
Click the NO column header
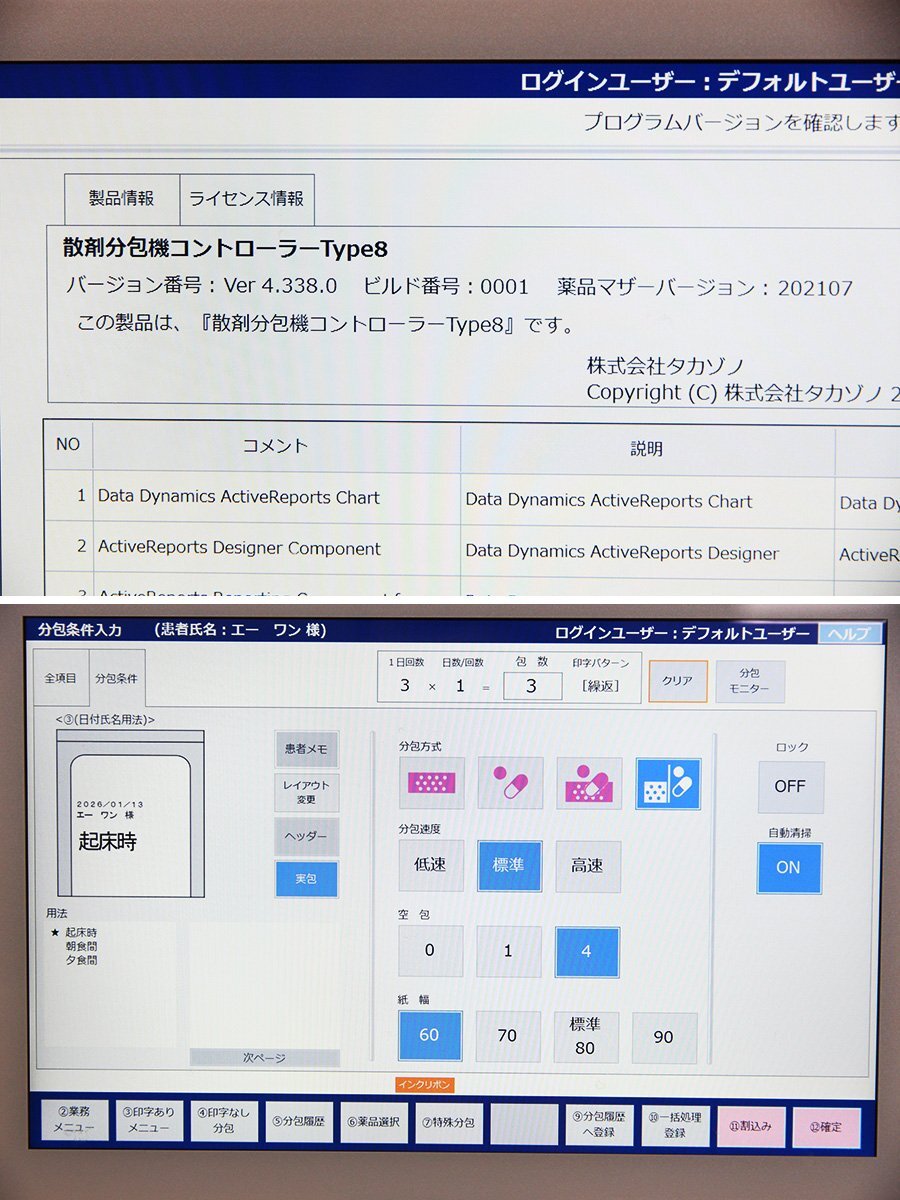tap(68, 445)
